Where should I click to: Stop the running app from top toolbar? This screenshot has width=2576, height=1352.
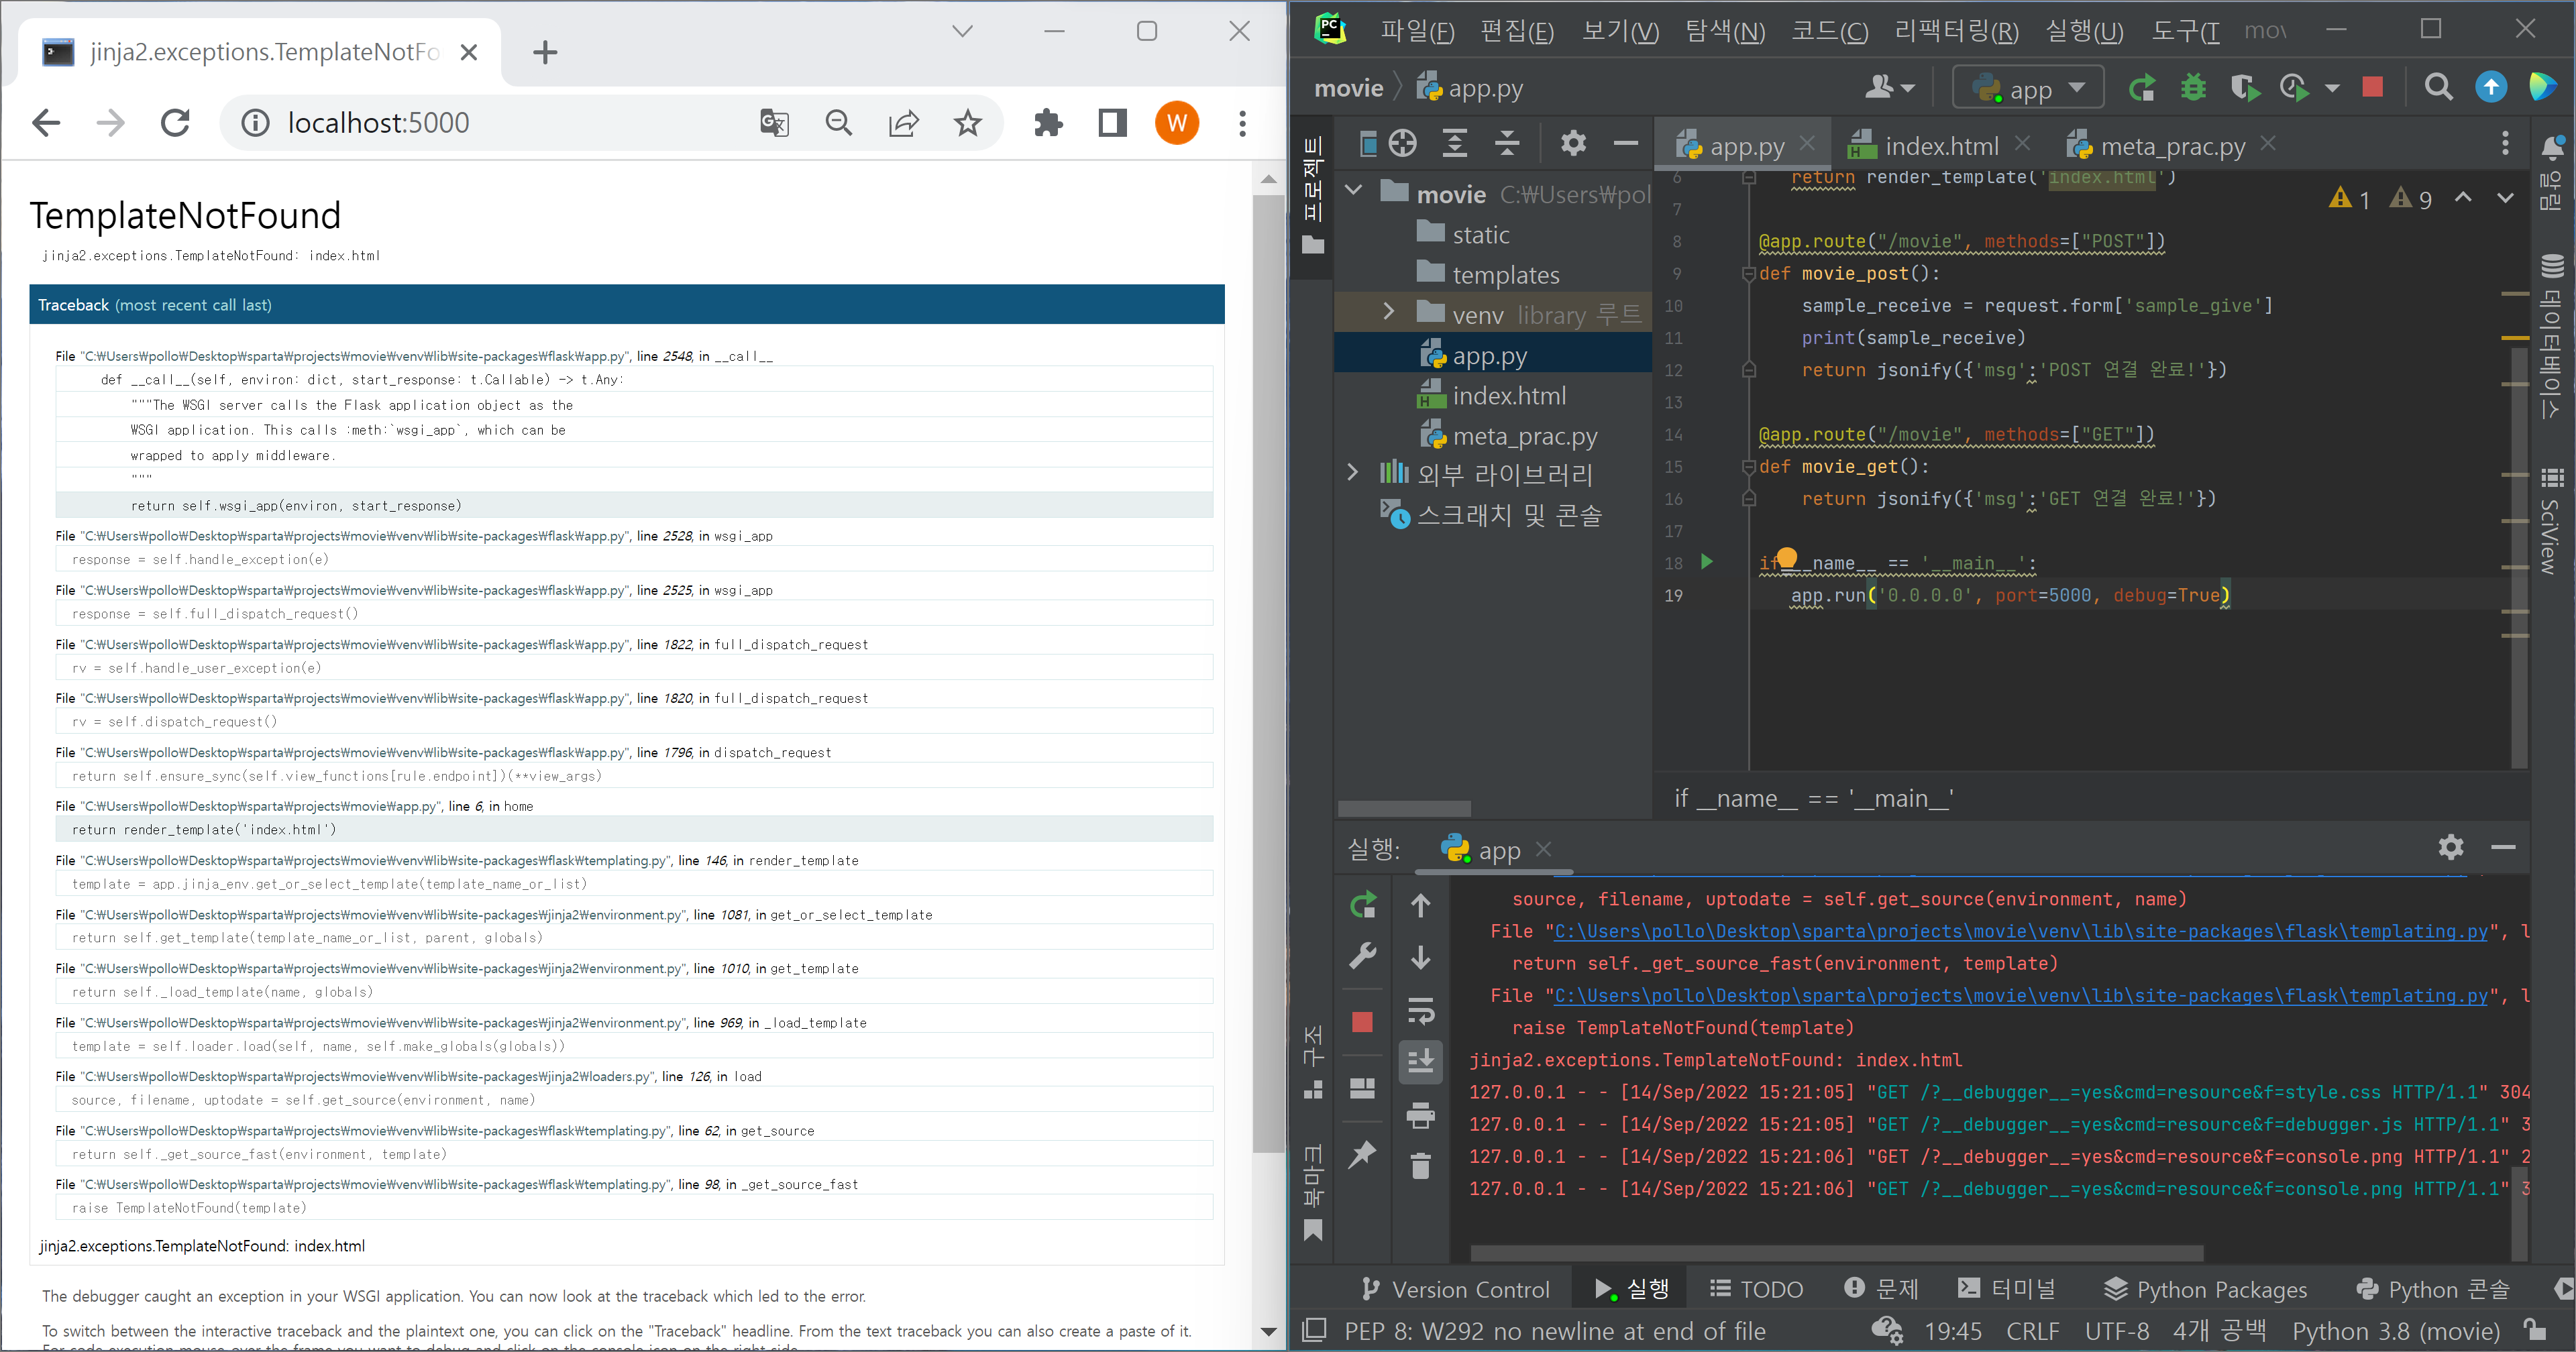pyautogui.click(x=2372, y=88)
